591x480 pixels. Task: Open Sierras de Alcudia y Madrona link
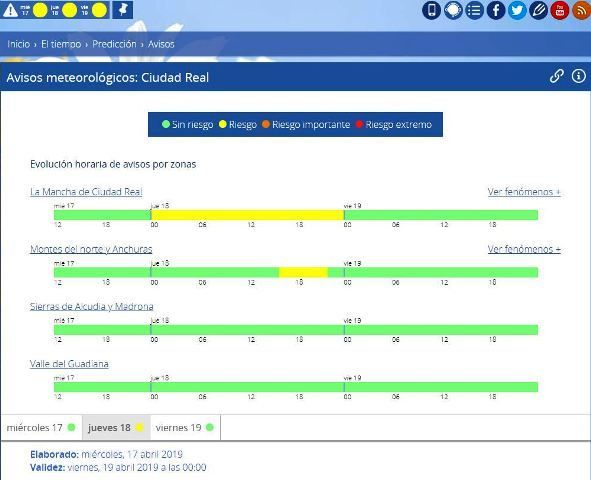pos(92,306)
